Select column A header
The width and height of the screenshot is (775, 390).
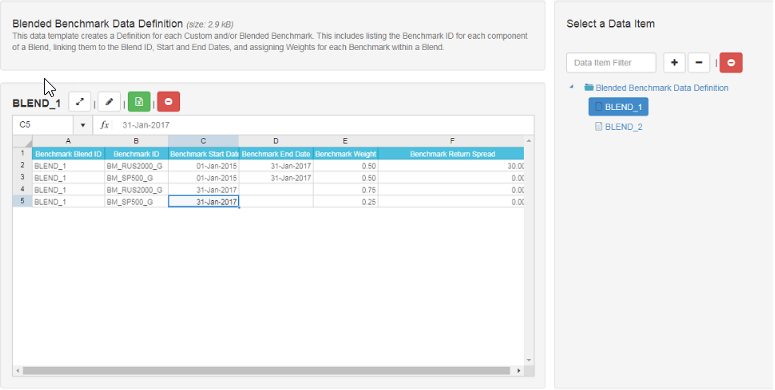click(x=68, y=141)
